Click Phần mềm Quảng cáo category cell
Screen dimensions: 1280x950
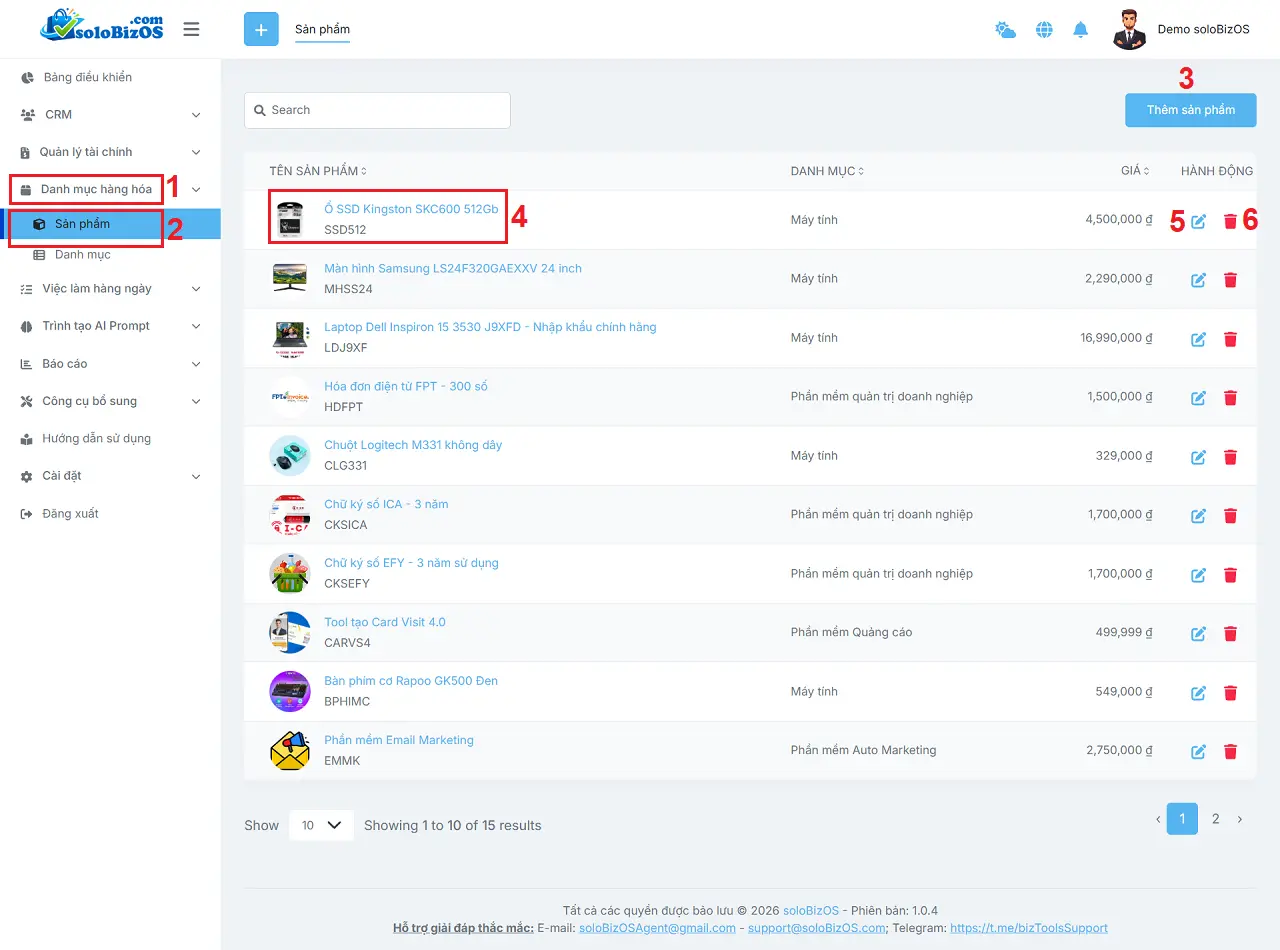[851, 632]
